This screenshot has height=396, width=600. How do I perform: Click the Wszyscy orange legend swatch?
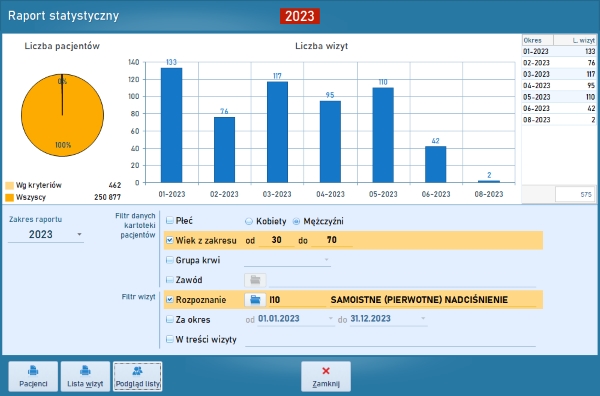point(10,198)
